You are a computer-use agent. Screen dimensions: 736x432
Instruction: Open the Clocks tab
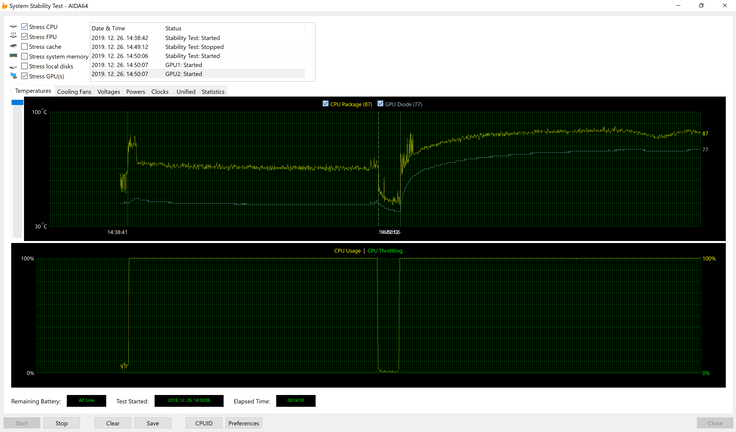click(x=160, y=92)
